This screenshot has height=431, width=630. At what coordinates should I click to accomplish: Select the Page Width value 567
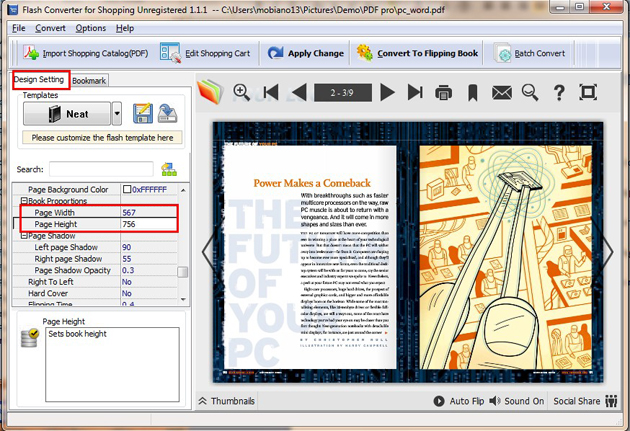click(149, 212)
